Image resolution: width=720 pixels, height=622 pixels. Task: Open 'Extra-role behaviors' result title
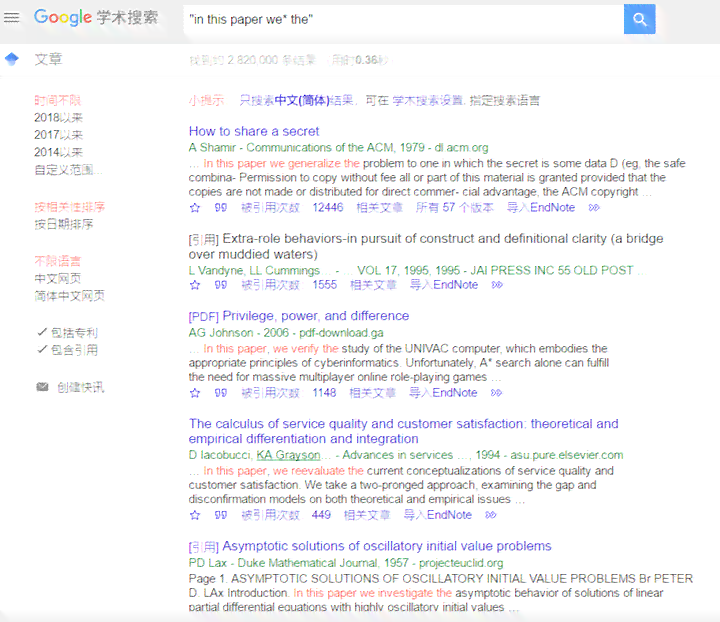pos(426,246)
